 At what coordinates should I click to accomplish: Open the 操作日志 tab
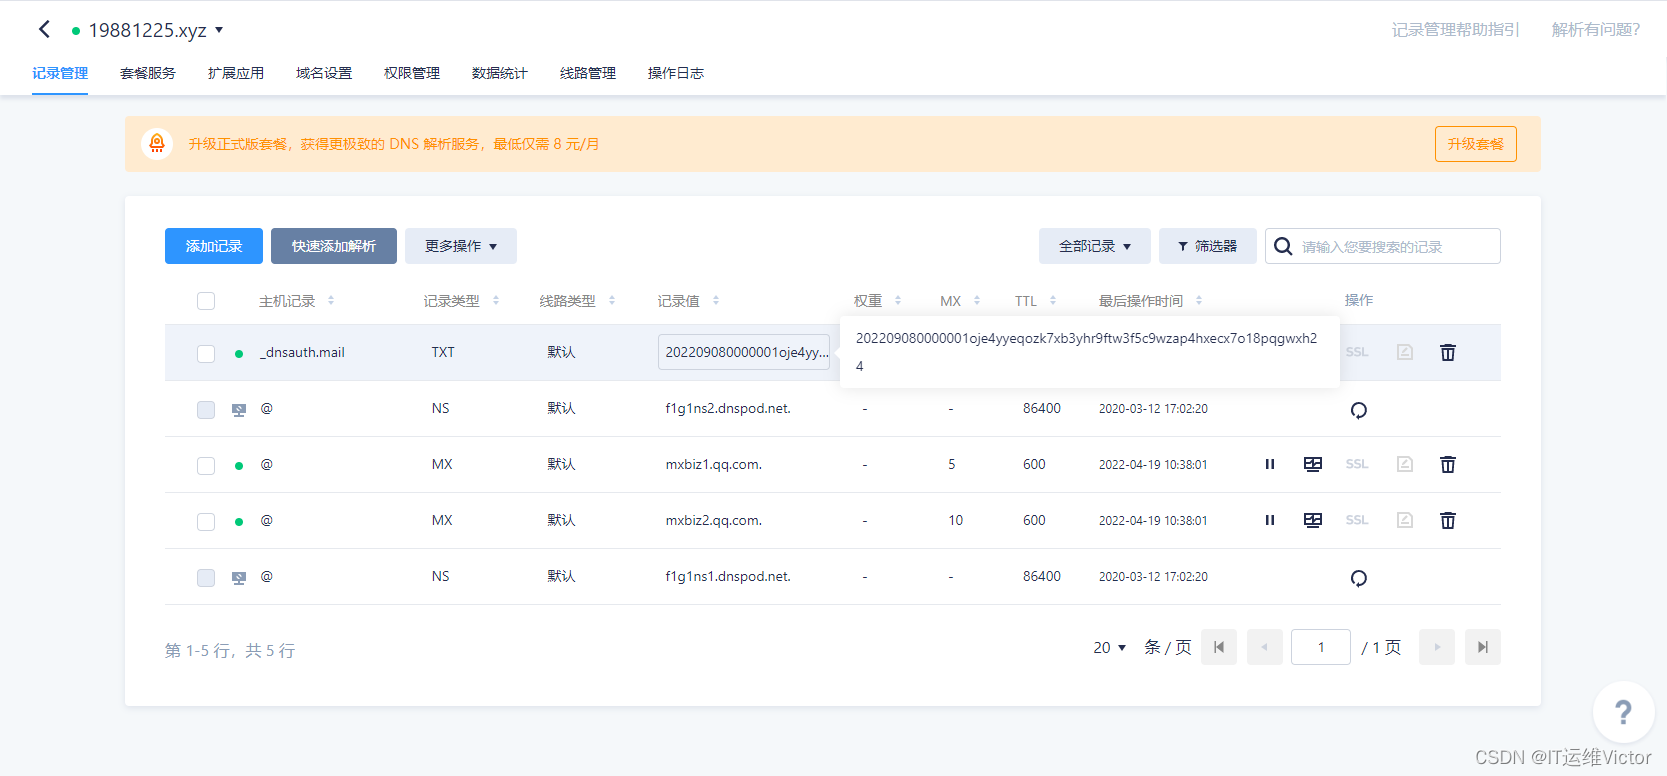[676, 73]
